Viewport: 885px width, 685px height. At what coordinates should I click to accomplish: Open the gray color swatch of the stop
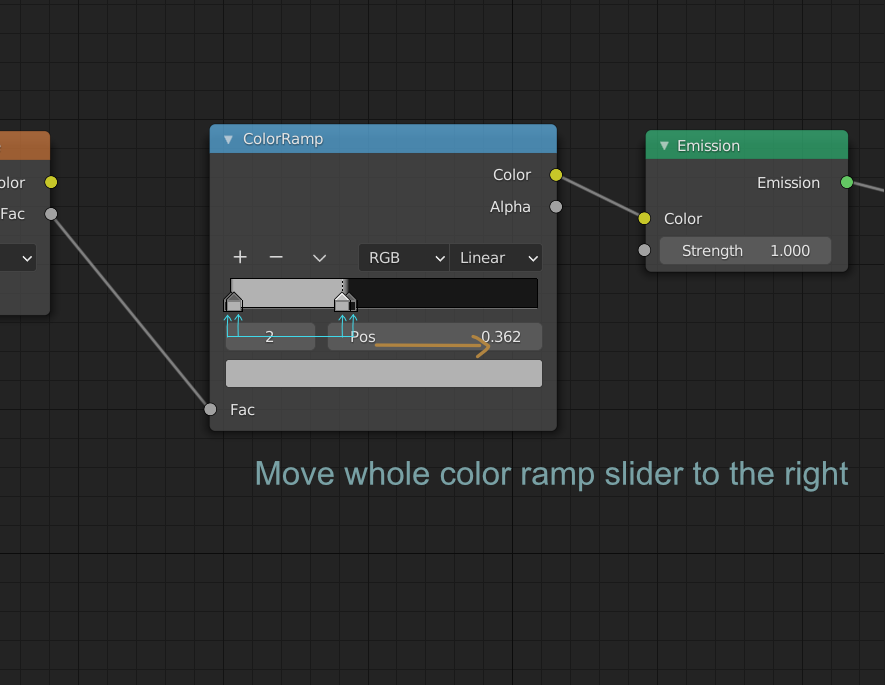click(384, 374)
